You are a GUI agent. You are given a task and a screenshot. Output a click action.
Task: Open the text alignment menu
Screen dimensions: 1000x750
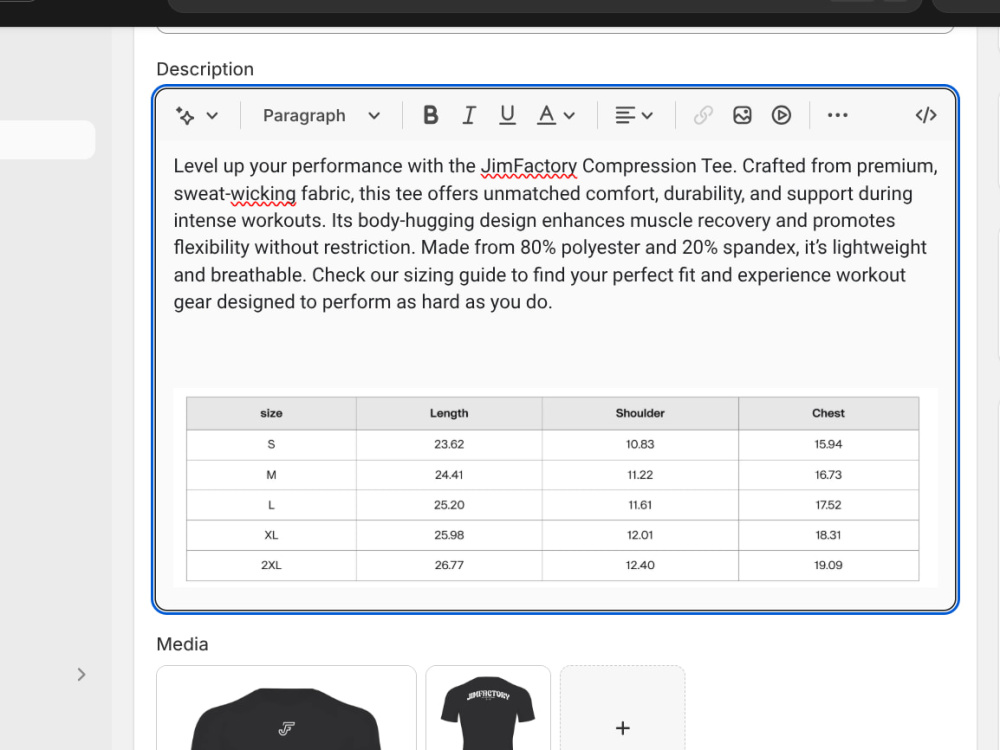point(624,115)
